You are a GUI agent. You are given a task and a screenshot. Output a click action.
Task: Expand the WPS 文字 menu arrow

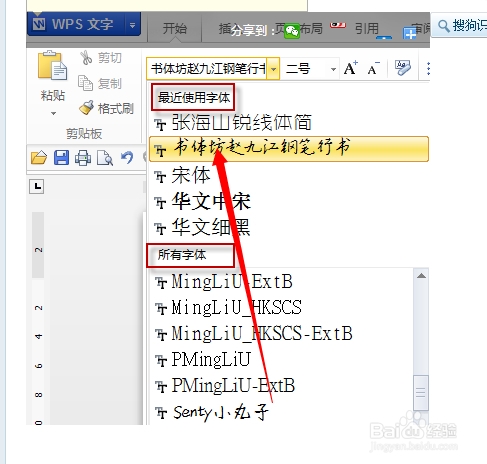pos(133,24)
